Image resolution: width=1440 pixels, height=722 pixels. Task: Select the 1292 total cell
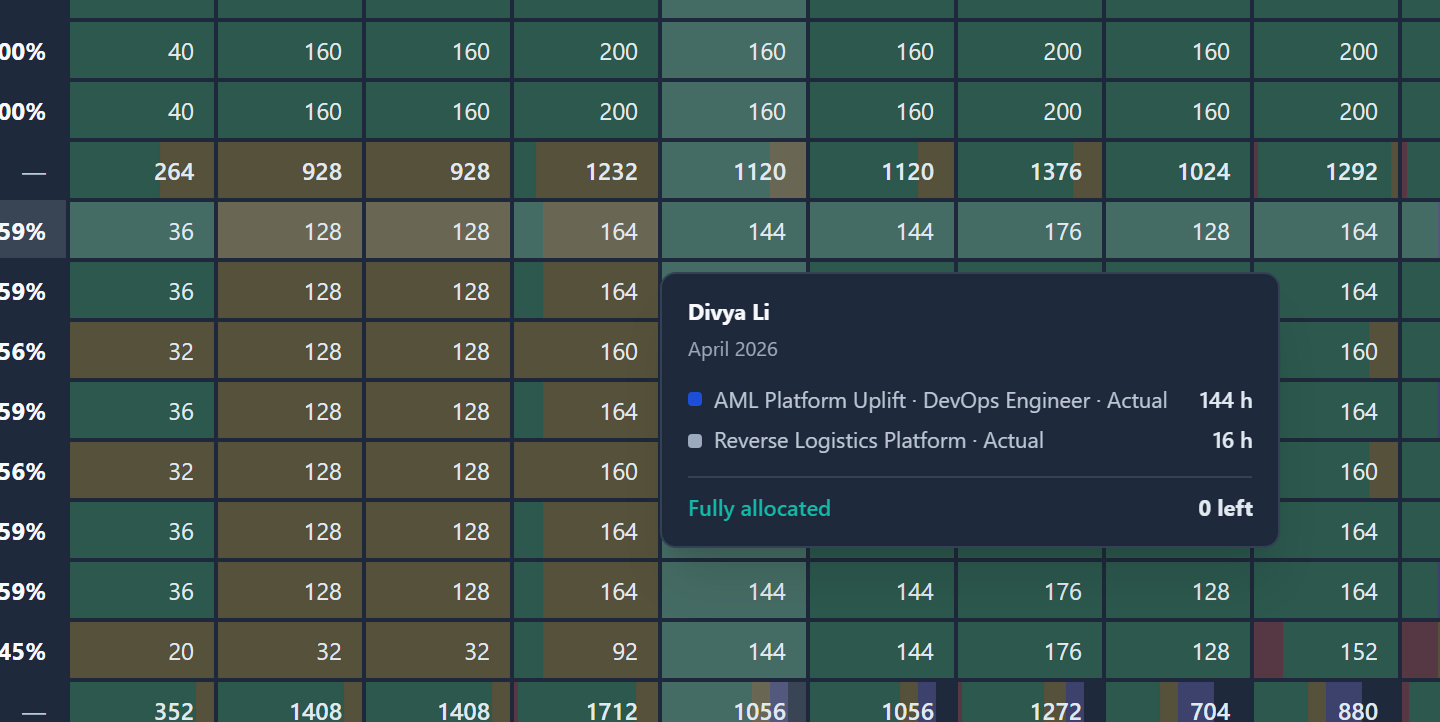click(1326, 171)
